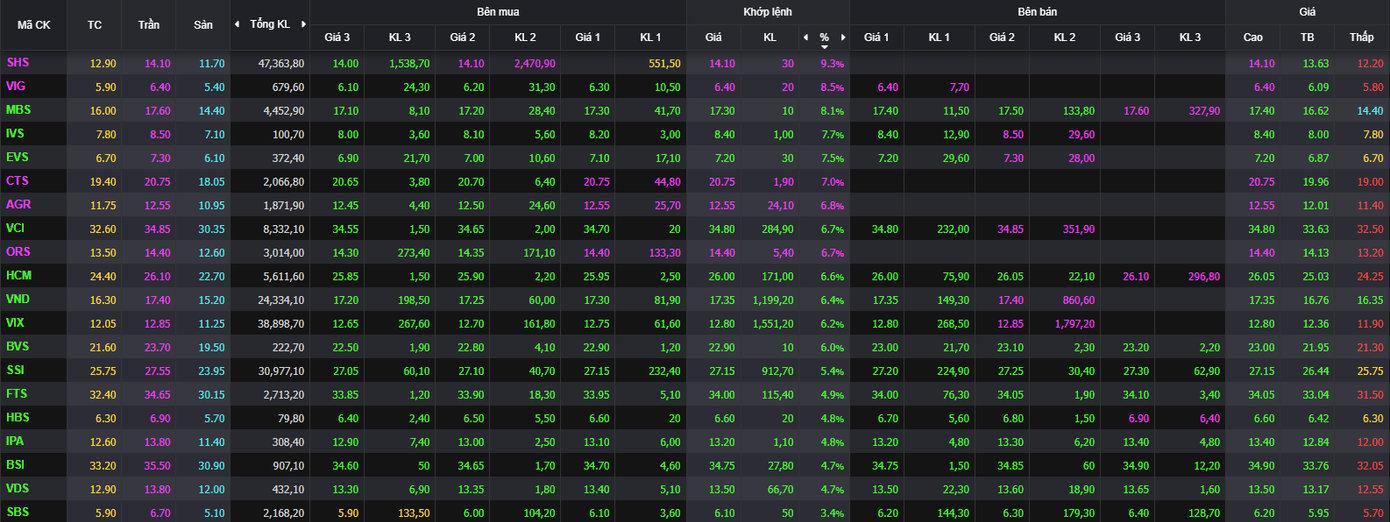Click the right arrow beside Tổng KL
1390x522 pixels.
(302, 24)
